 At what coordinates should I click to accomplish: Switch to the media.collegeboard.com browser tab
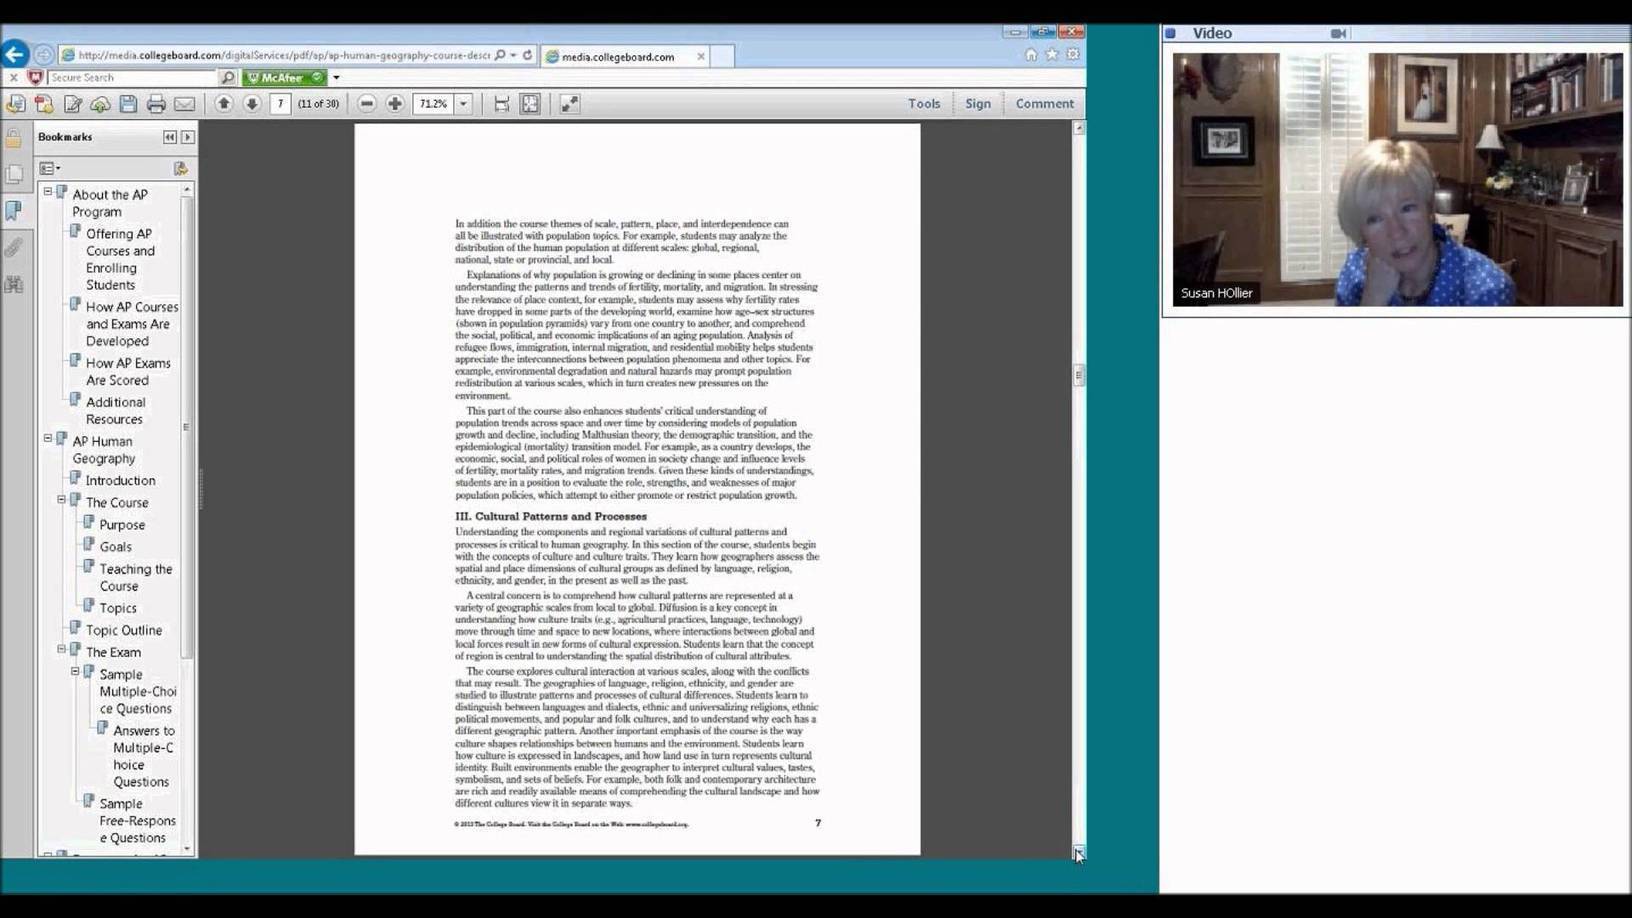618,57
